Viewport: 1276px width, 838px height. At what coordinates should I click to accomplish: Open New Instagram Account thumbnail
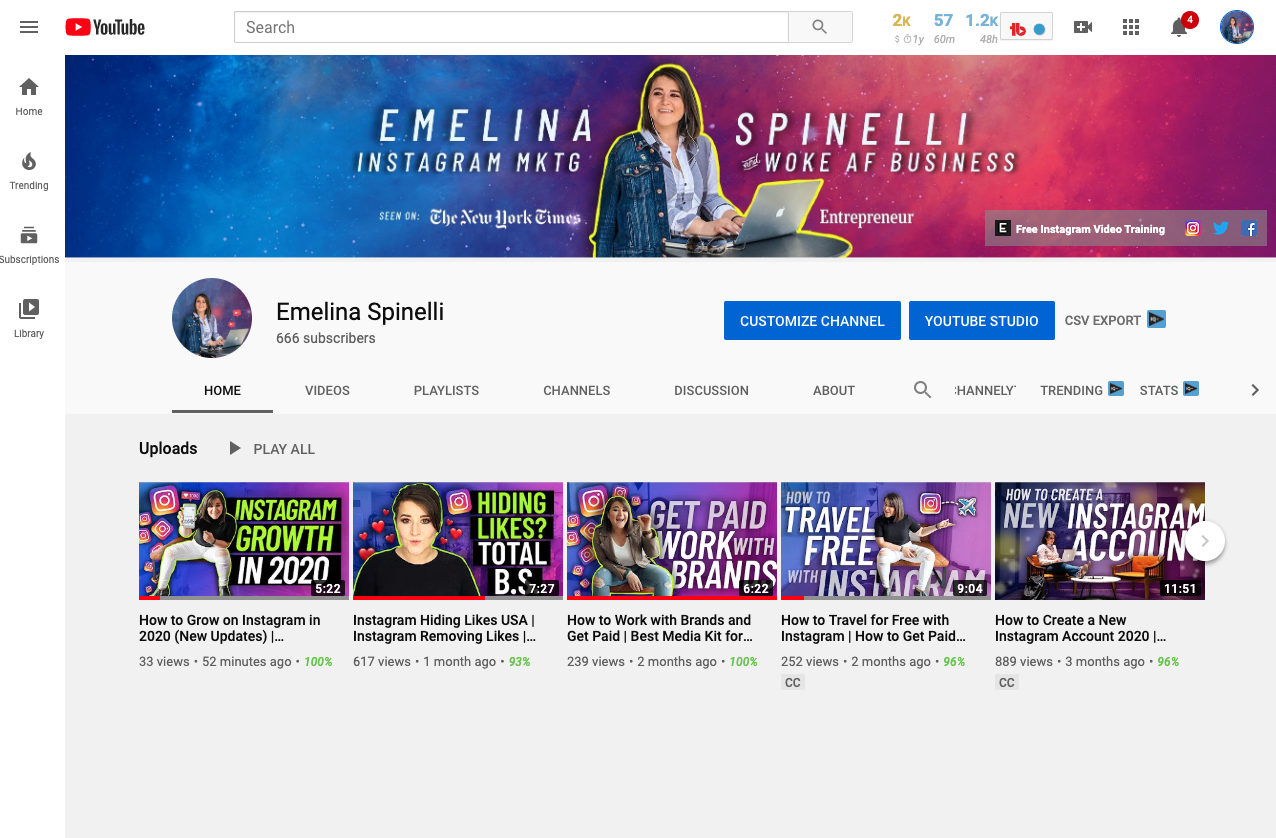pyautogui.click(x=1100, y=541)
